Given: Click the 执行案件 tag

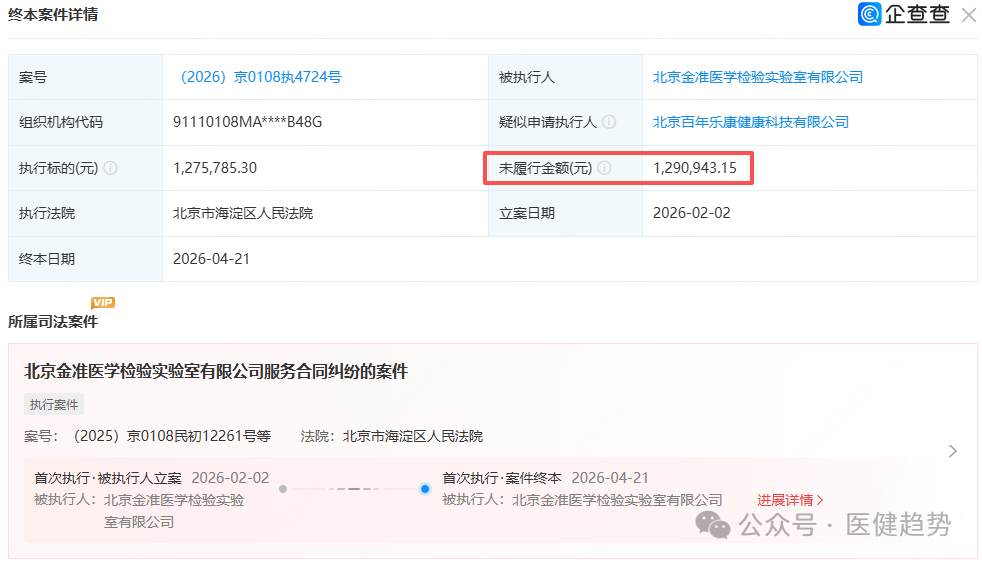Looking at the screenshot, I should pyautogui.click(x=54, y=405).
